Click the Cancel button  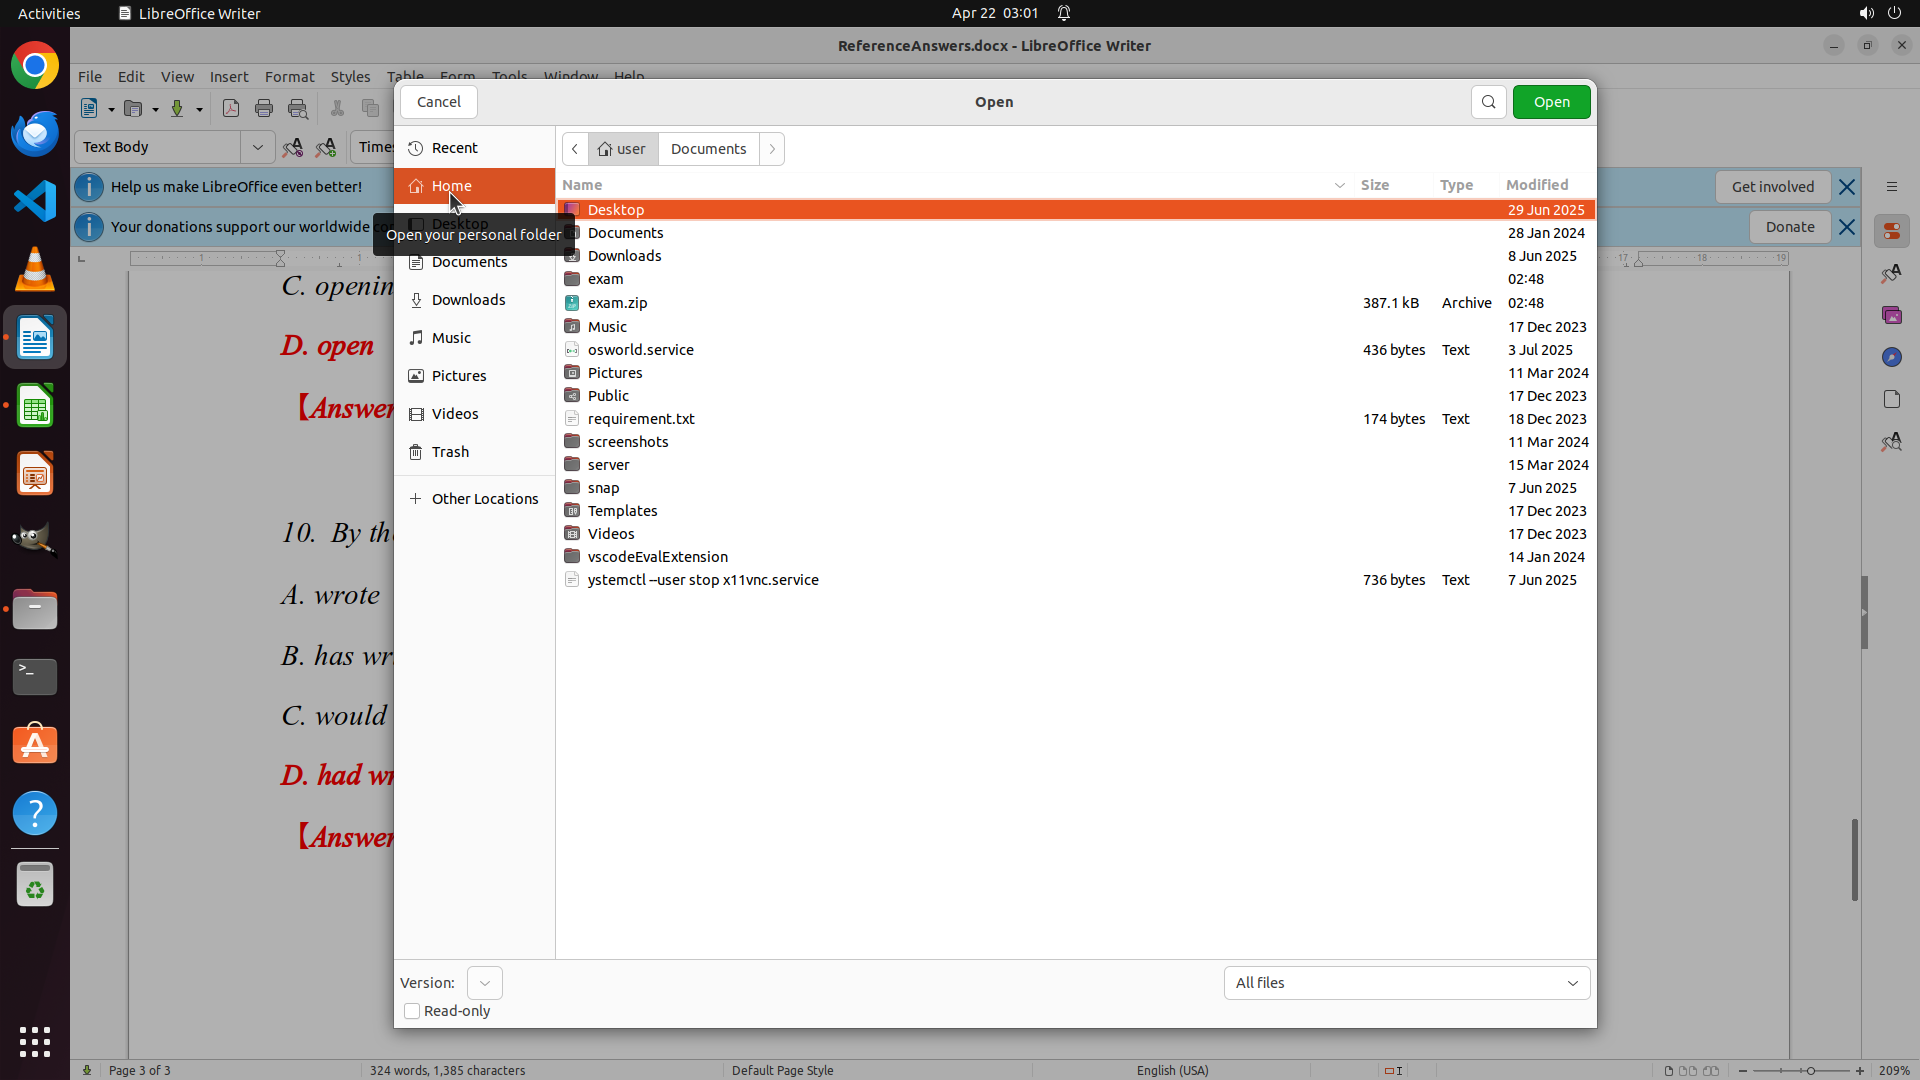(x=439, y=102)
